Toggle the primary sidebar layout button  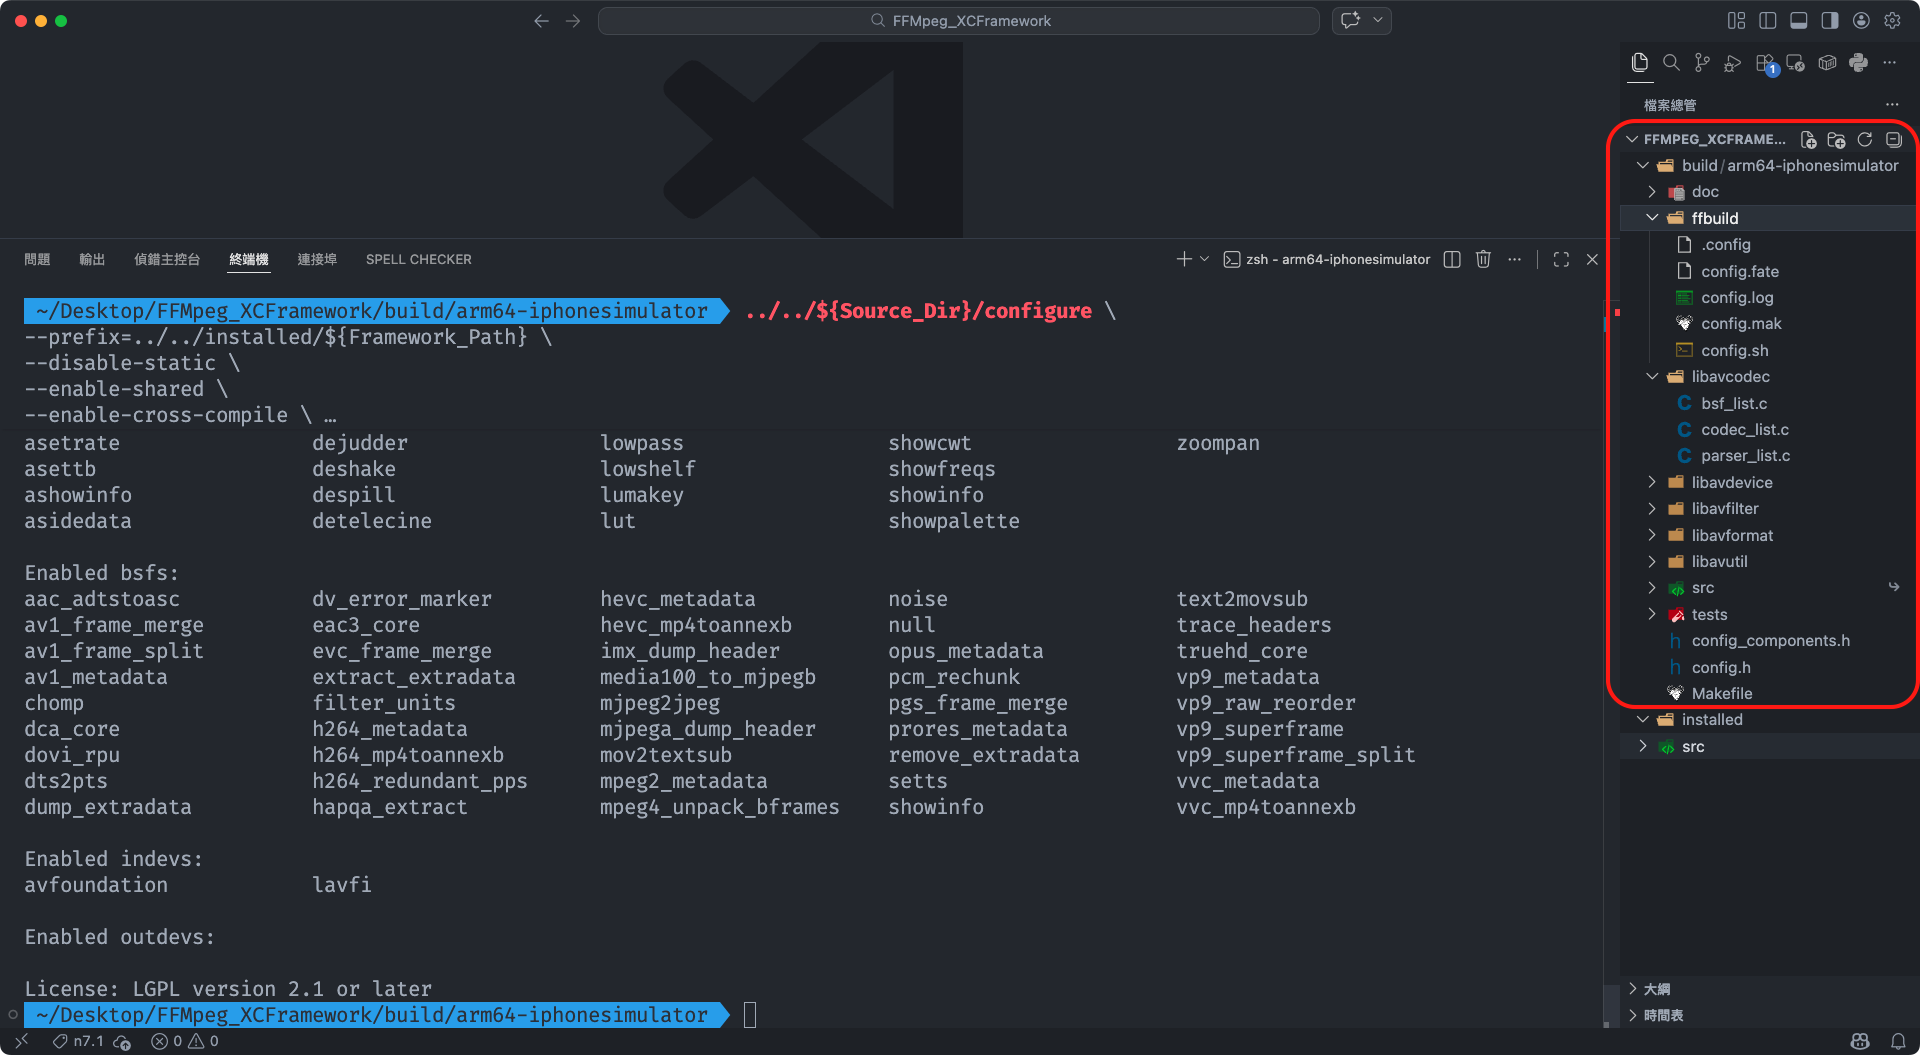[1768, 21]
